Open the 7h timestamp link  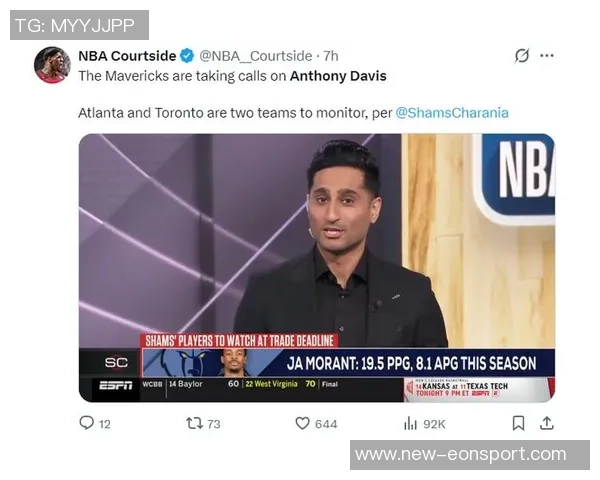pos(331,56)
